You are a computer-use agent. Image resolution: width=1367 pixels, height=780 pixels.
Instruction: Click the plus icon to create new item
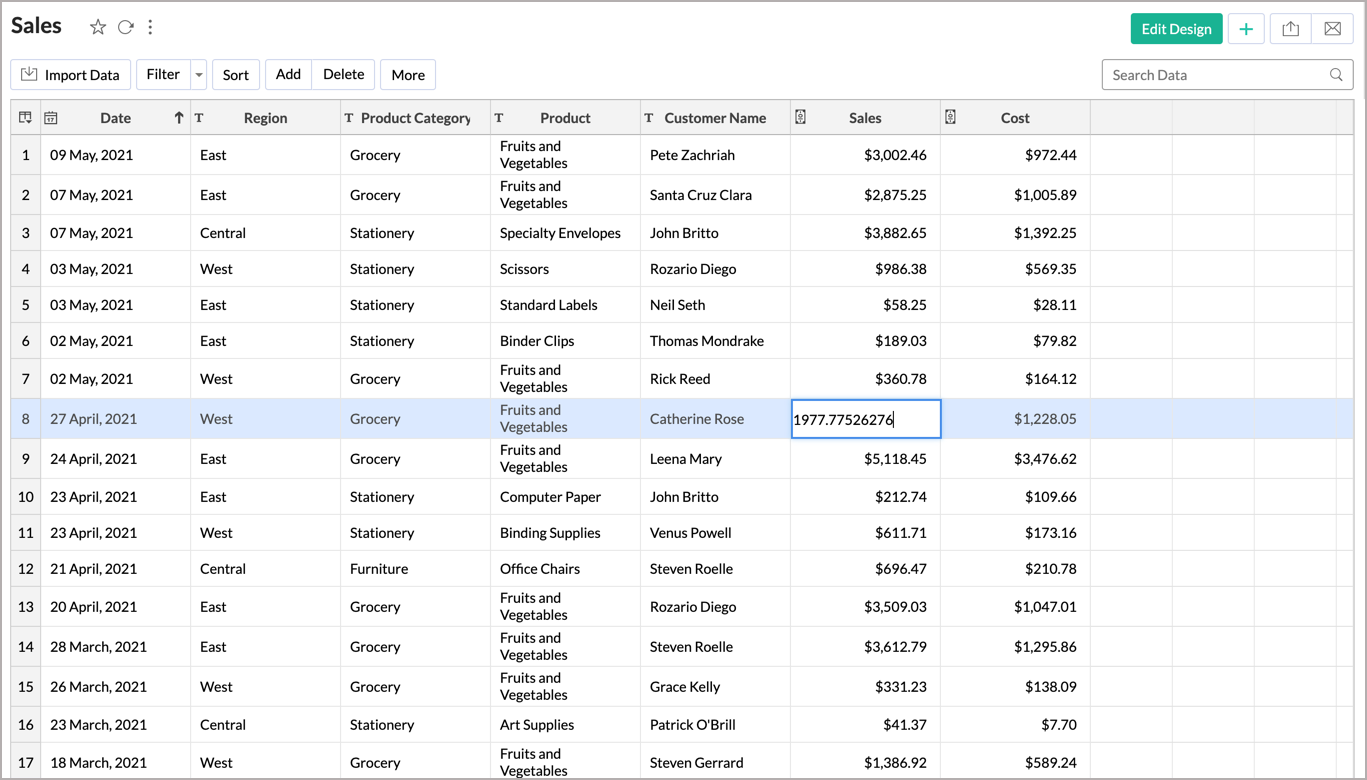(1246, 29)
